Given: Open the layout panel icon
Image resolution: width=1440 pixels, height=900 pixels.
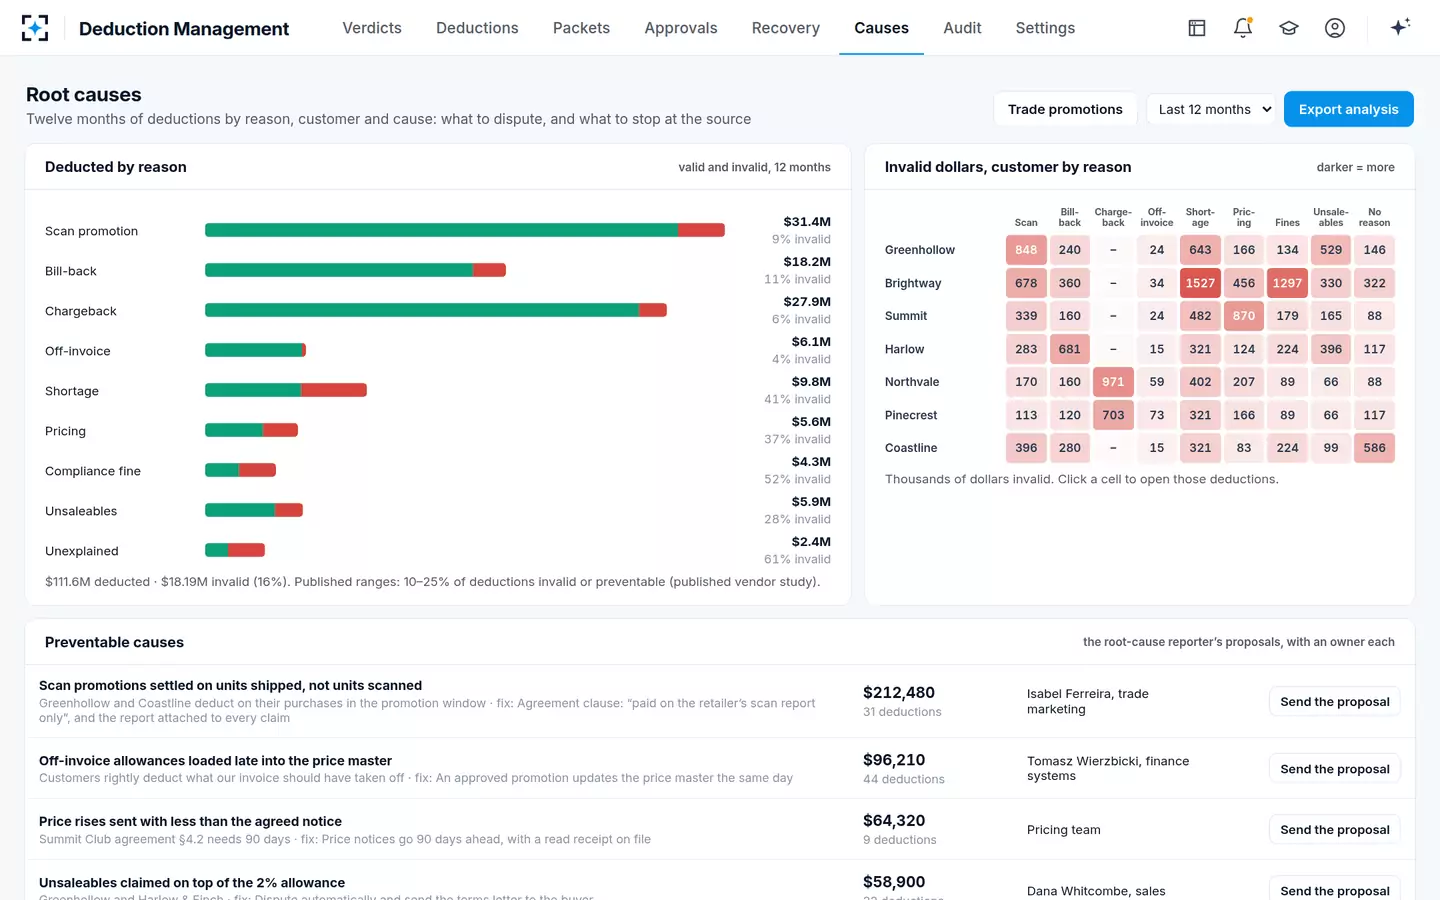Looking at the screenshot, I should [1197, 28].
